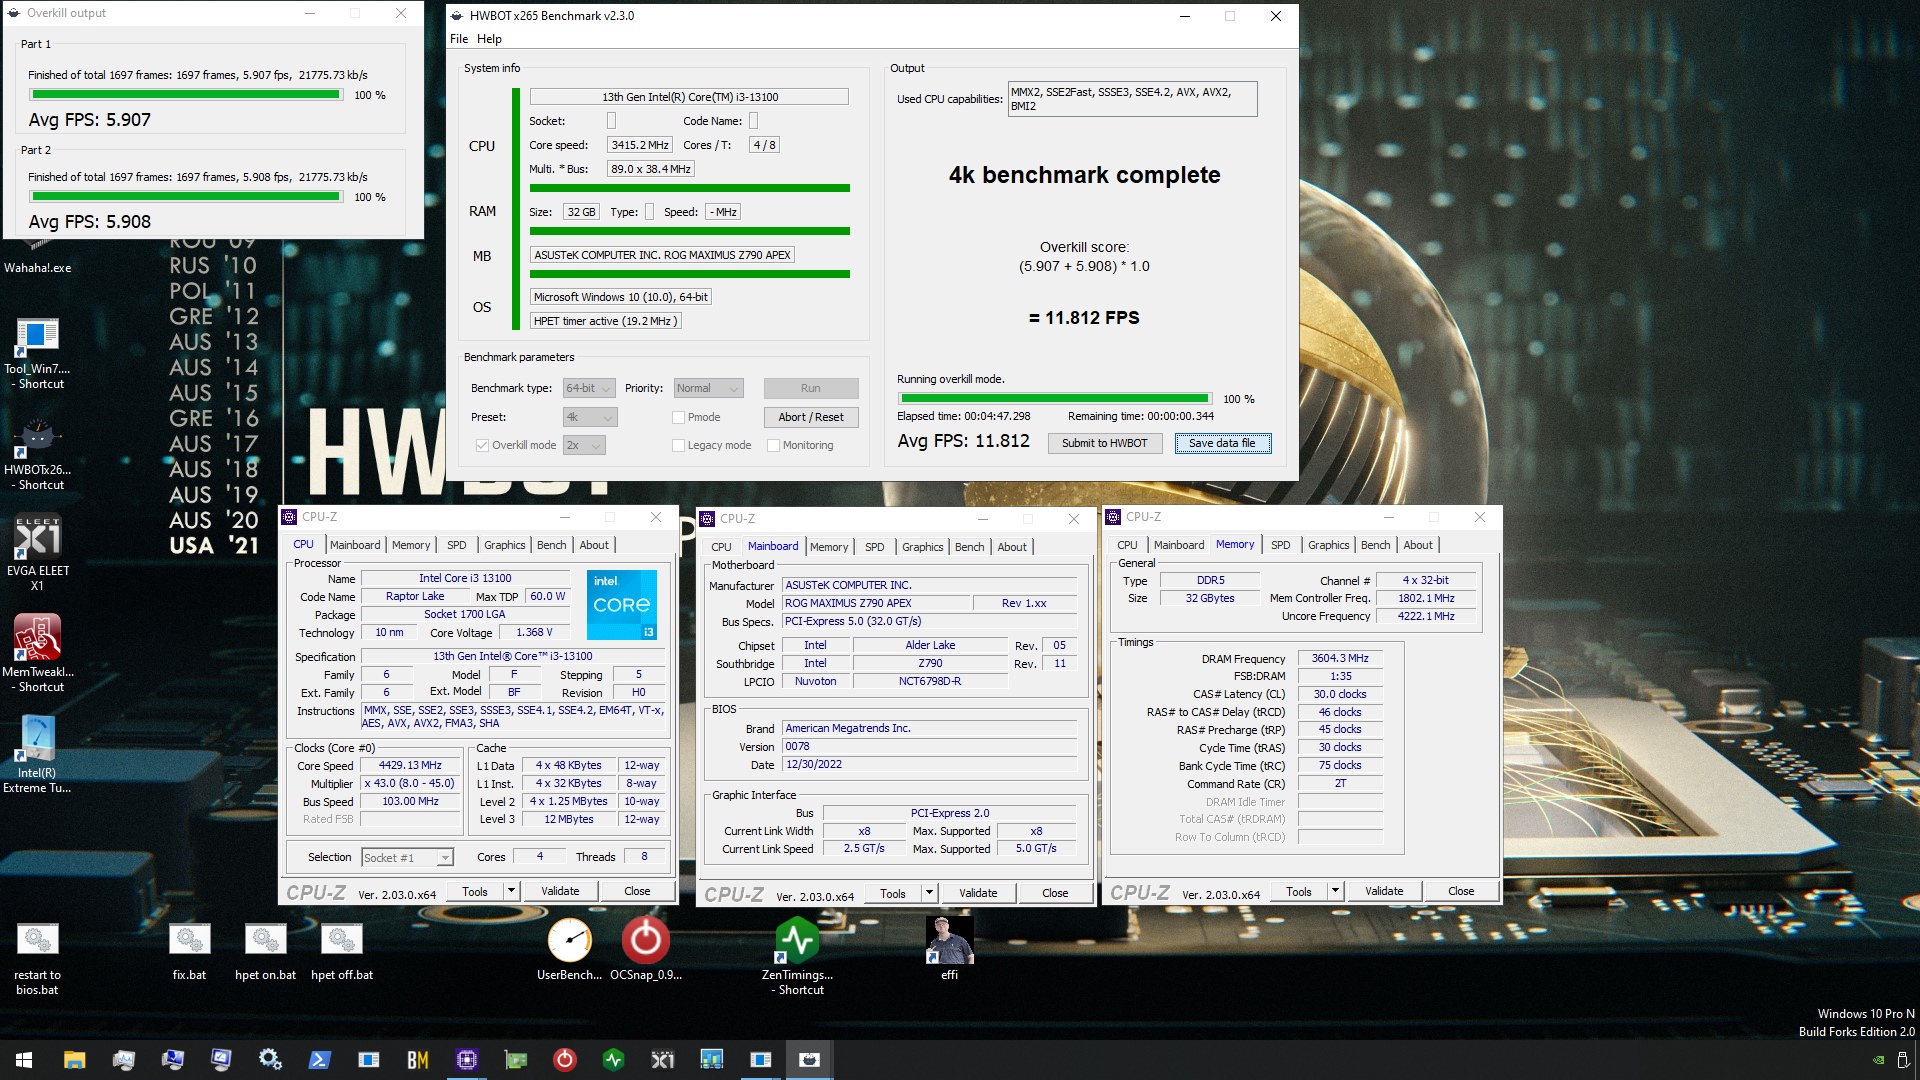Open Preset 4k dropdown
The image size is (1920, 1080).
click(x=590, y=417)
